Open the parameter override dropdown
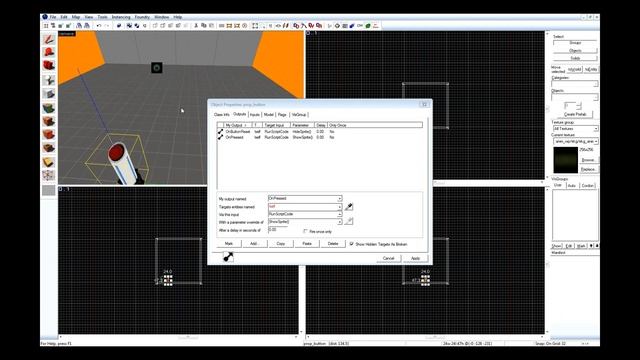Viewport: 640px width, 360px height. (339, 222)
